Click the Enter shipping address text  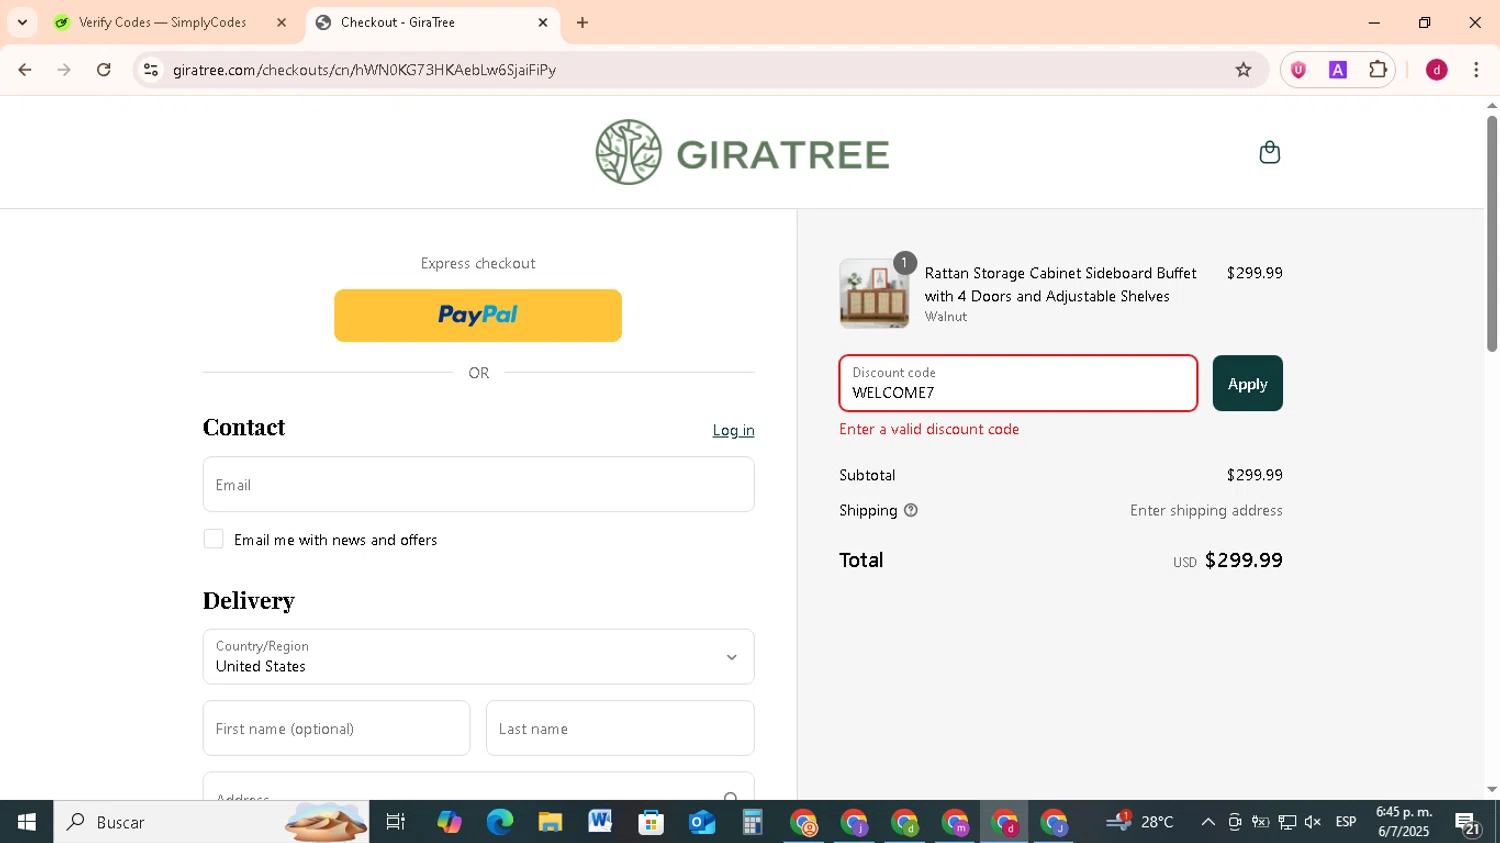pos(1206,510)
